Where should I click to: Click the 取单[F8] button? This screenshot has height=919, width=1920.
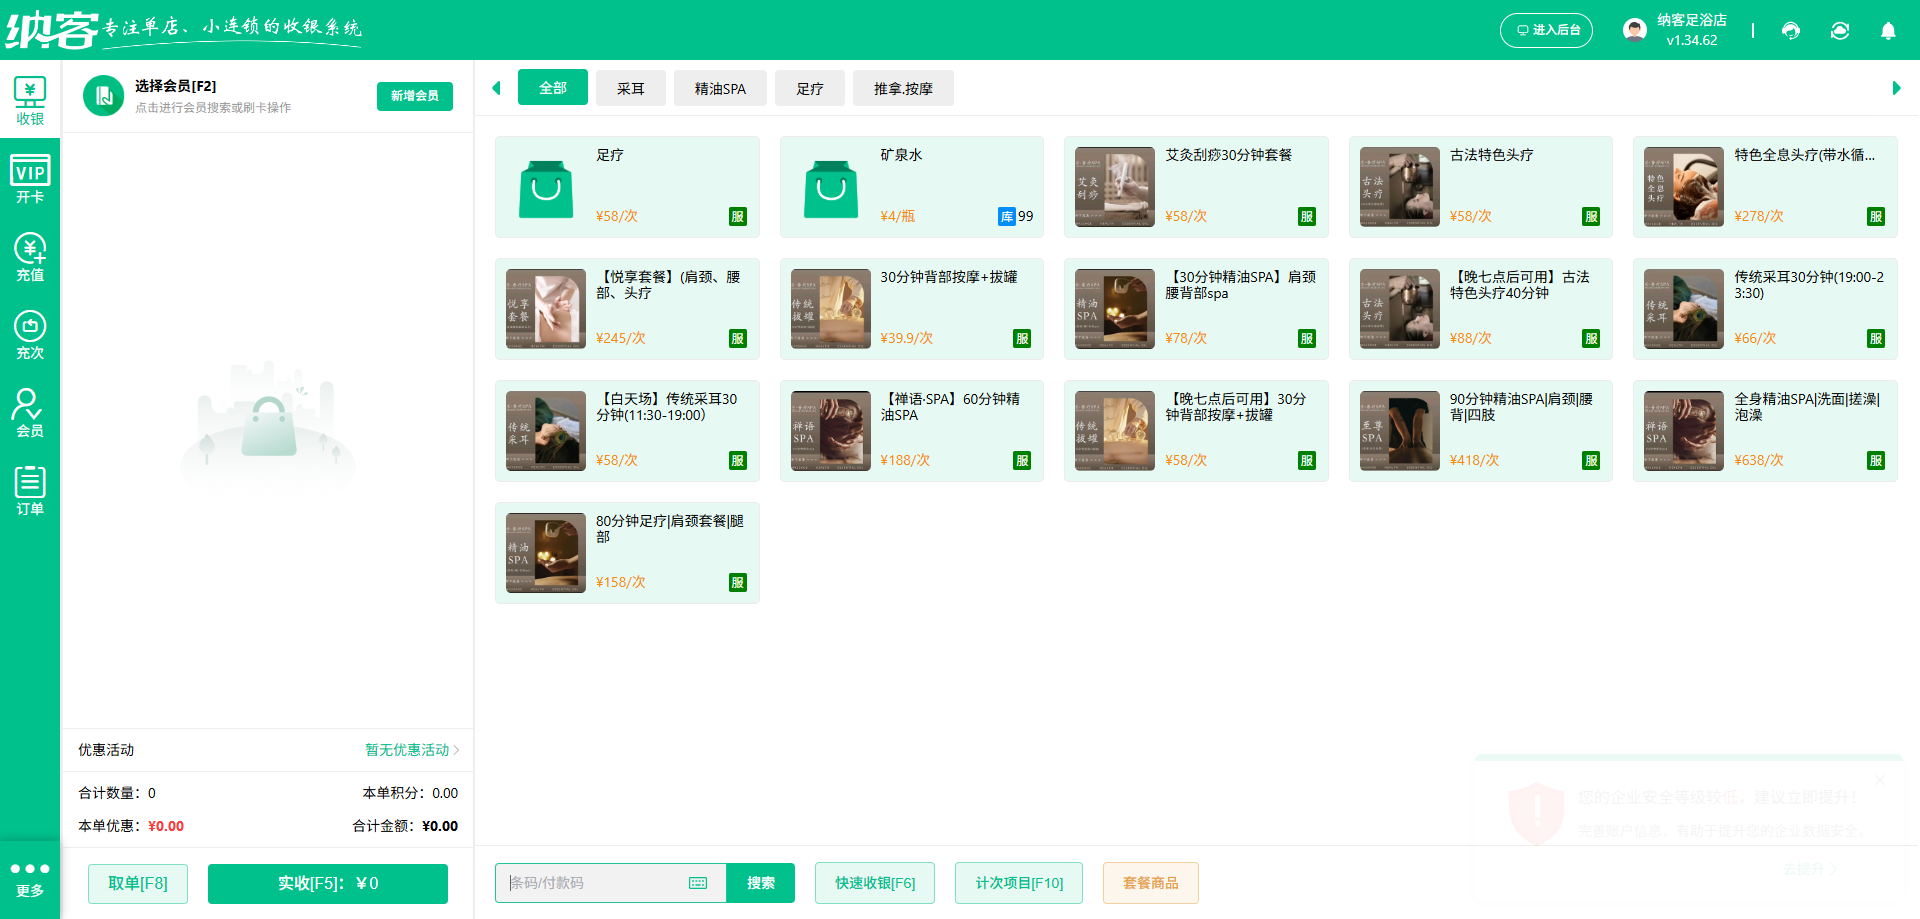pos(138,883)
